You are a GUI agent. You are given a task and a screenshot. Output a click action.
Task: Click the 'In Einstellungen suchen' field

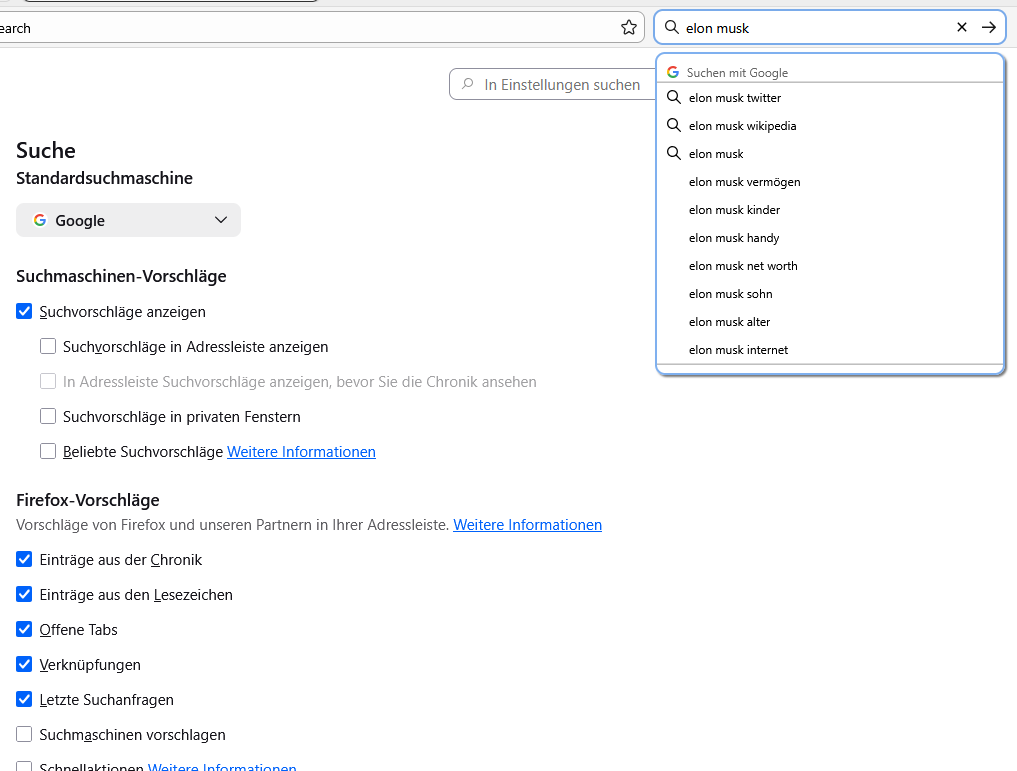(562, 85)
